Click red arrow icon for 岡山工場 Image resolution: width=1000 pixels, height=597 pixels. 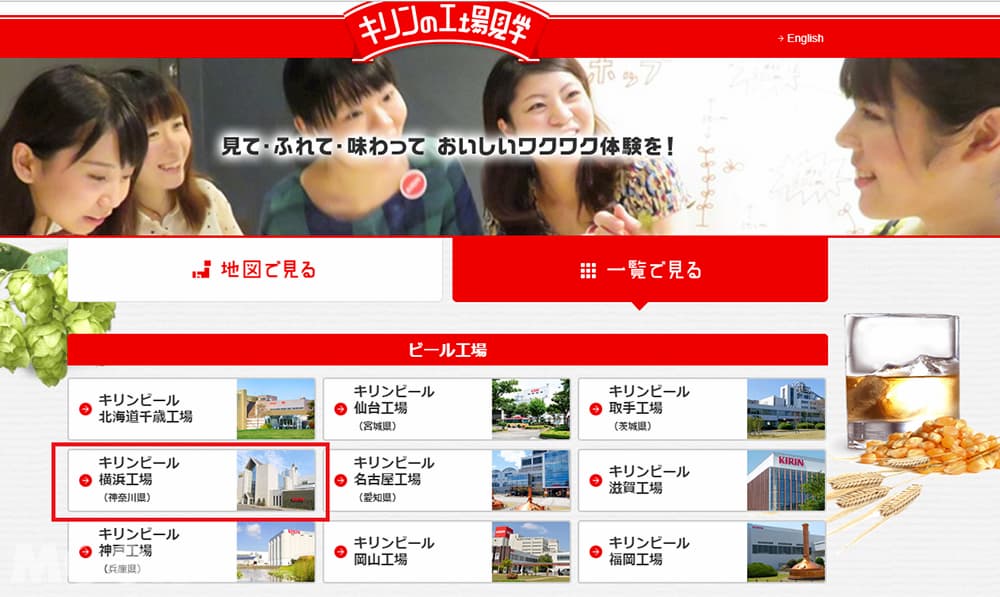[341, 552]
